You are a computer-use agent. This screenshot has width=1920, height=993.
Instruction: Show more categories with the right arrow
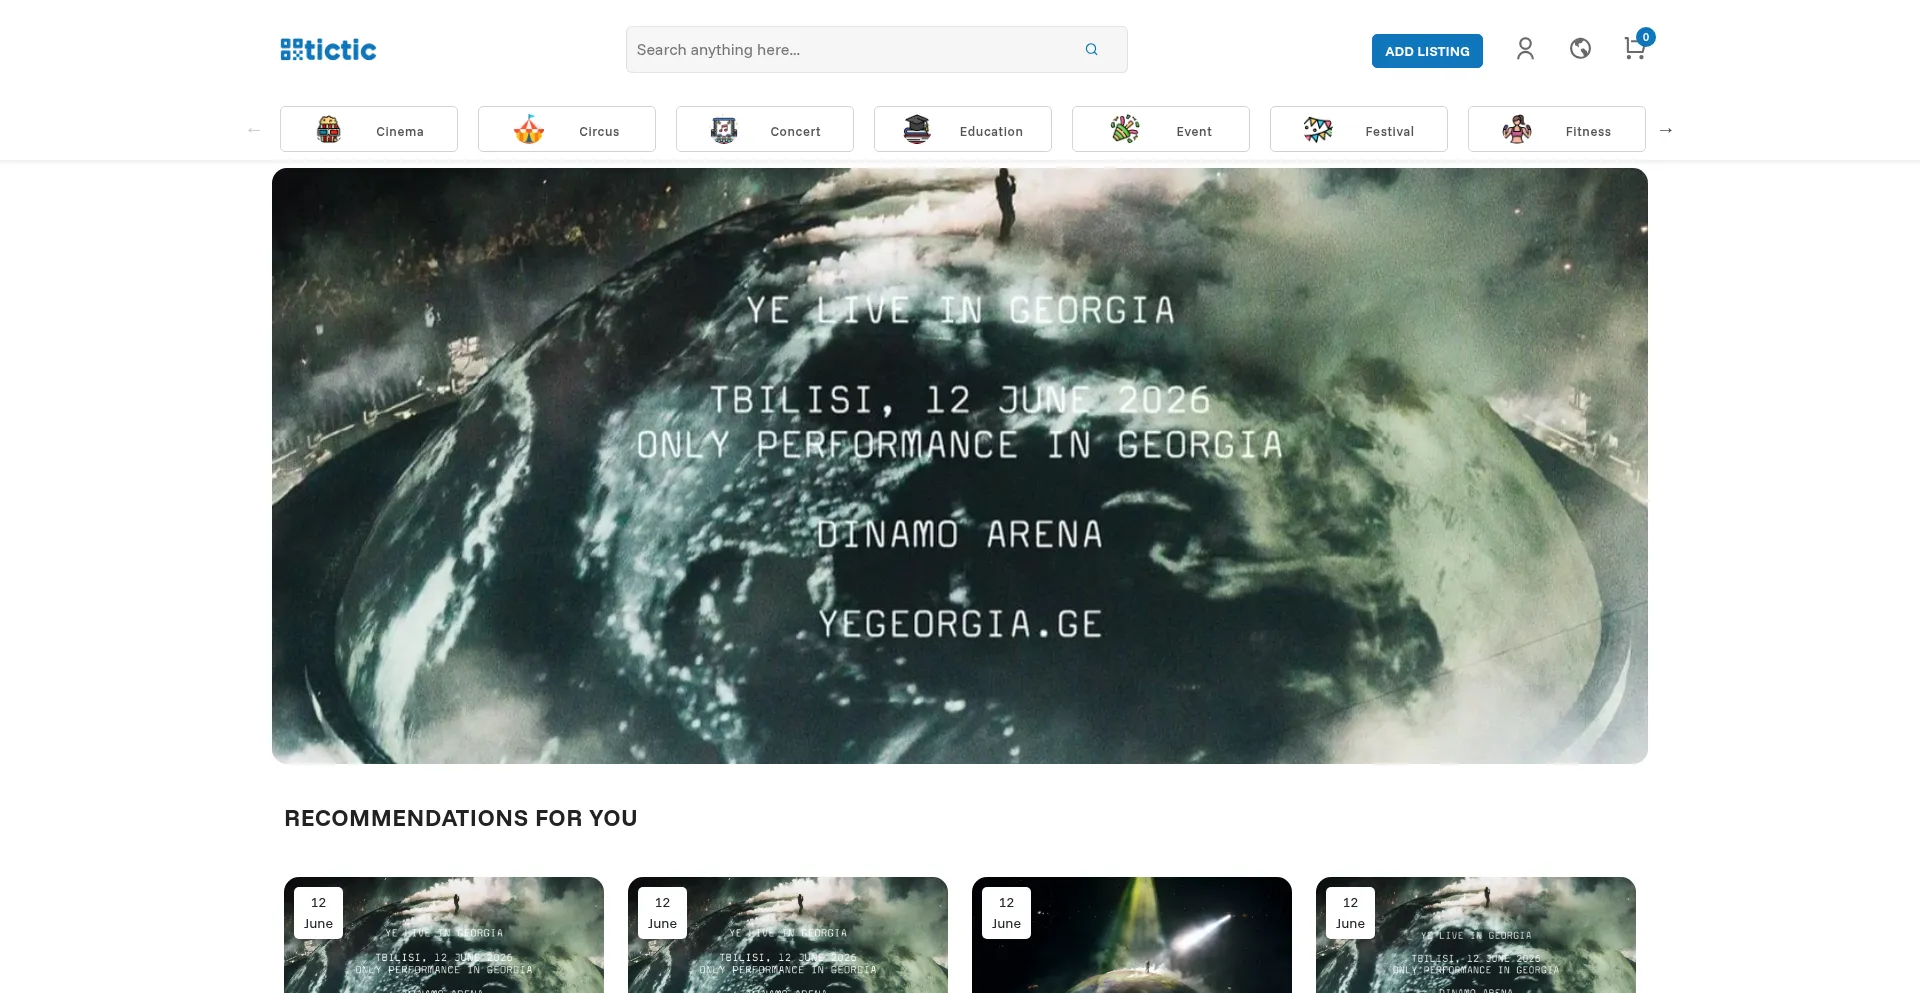point(1666,130)
